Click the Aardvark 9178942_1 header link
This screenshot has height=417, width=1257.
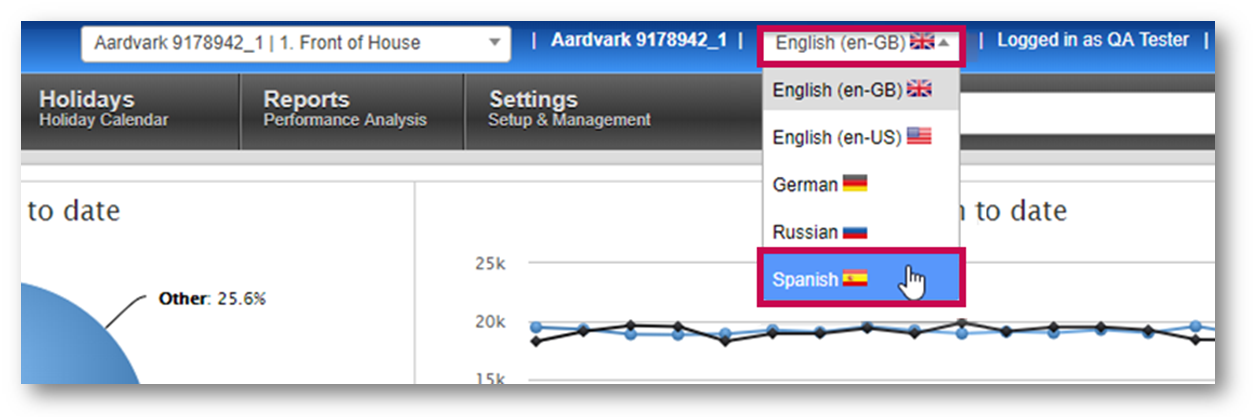(x=638, y=41)
